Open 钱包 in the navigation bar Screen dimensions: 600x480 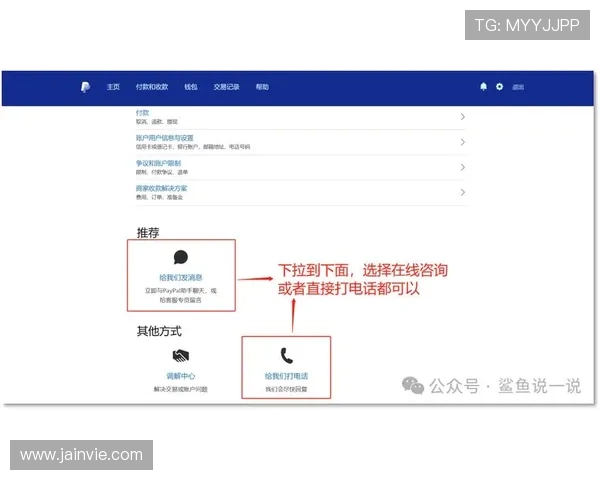[x=191, y=87]
